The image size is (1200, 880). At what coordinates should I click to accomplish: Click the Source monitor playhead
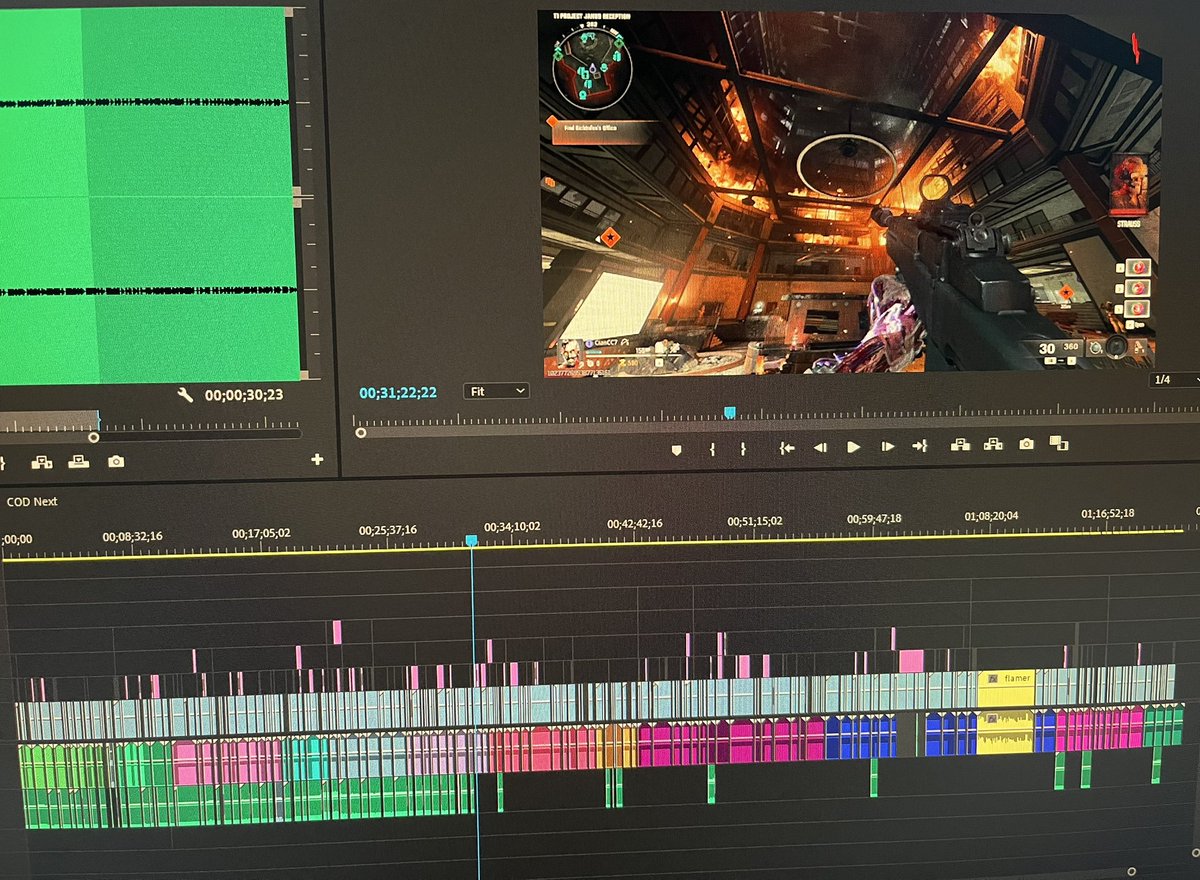98,420
